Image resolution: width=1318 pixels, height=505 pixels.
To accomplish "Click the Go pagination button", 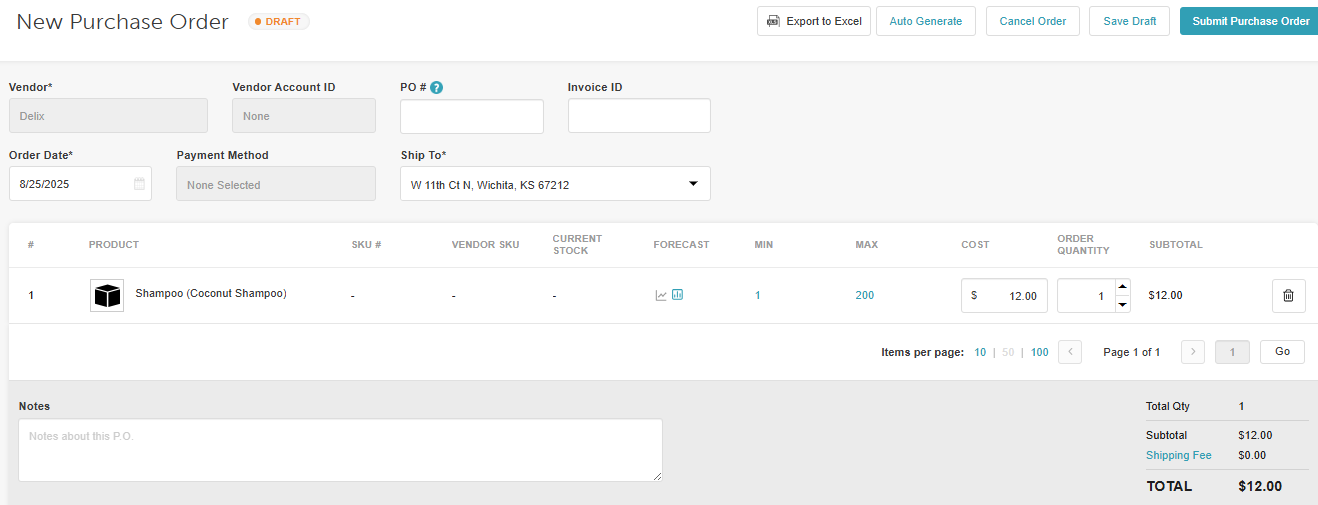I will click(1282, 352).
